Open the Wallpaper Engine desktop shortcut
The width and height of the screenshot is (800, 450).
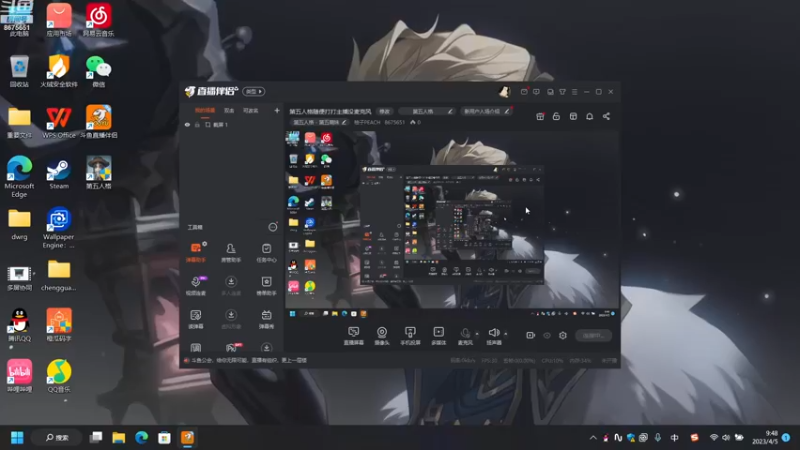pyautogui.click(x=59, y=228)
